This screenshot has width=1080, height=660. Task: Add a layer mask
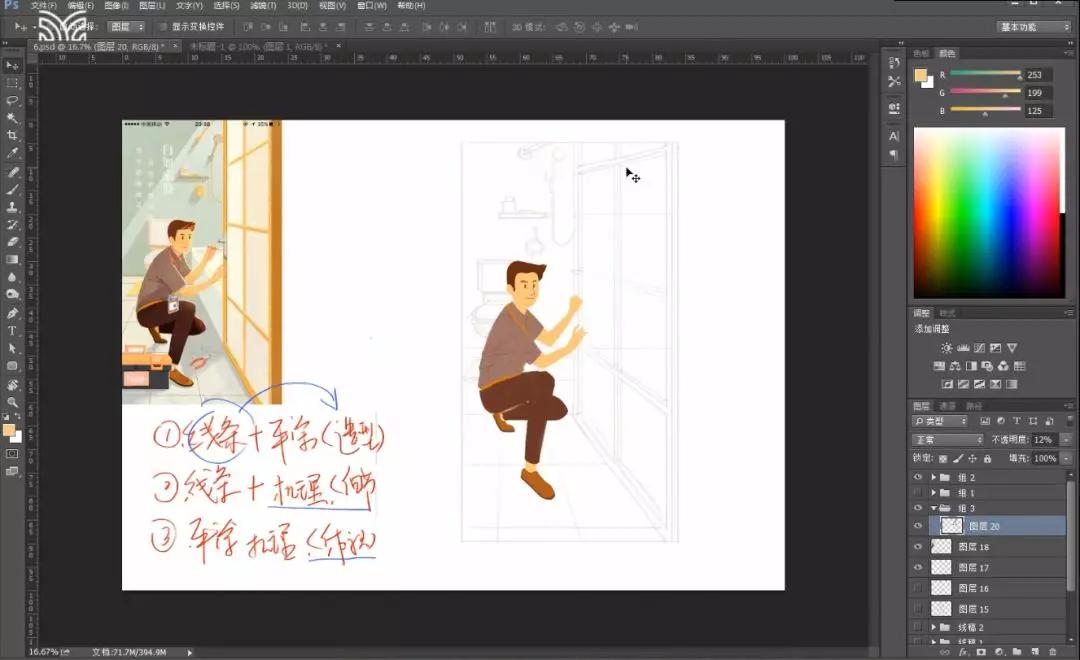[981, 652]
